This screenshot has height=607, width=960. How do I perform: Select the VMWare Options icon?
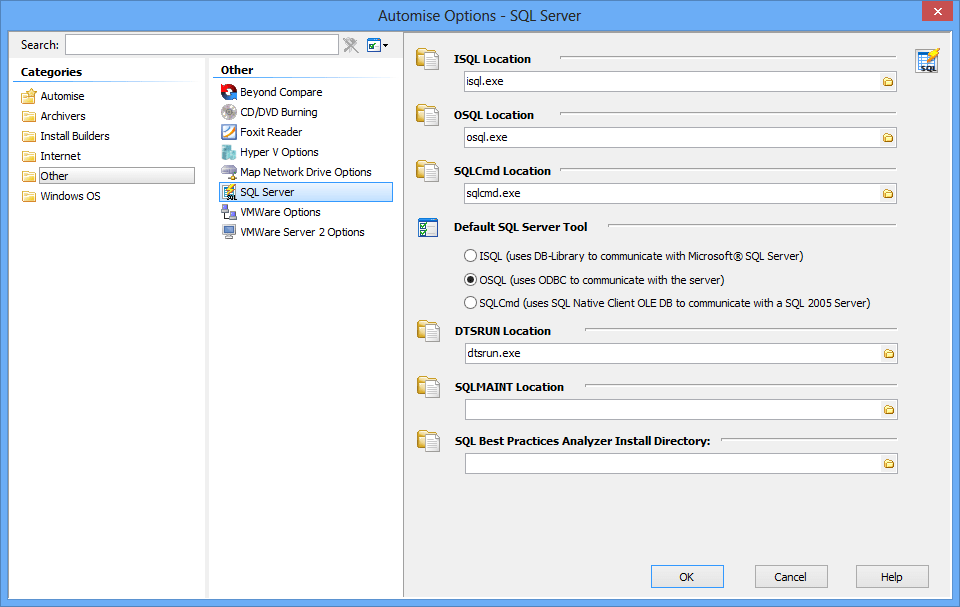[x=229, y=212]
